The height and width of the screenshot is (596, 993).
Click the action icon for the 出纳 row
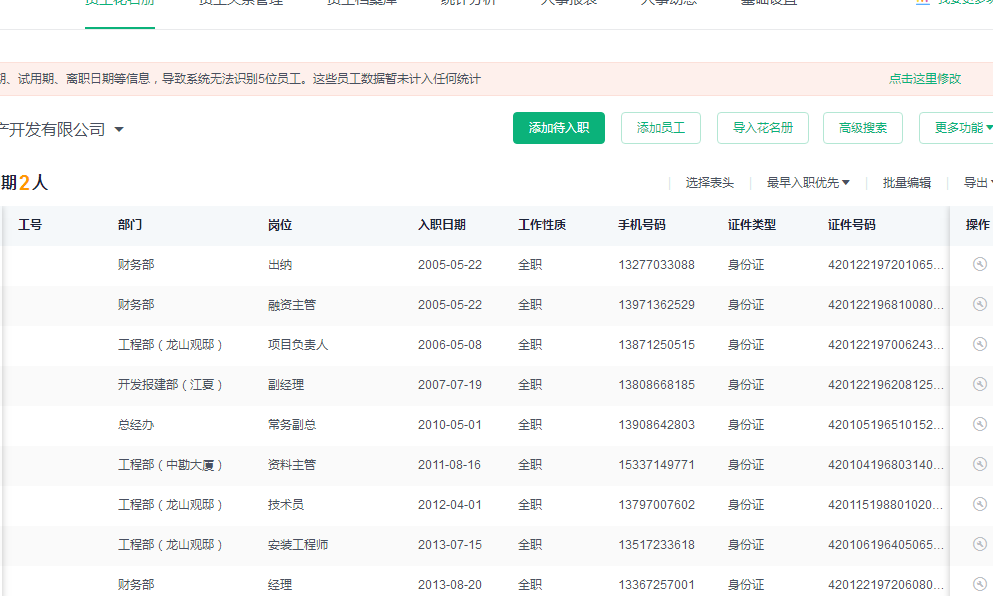click(x=980, y=265)
